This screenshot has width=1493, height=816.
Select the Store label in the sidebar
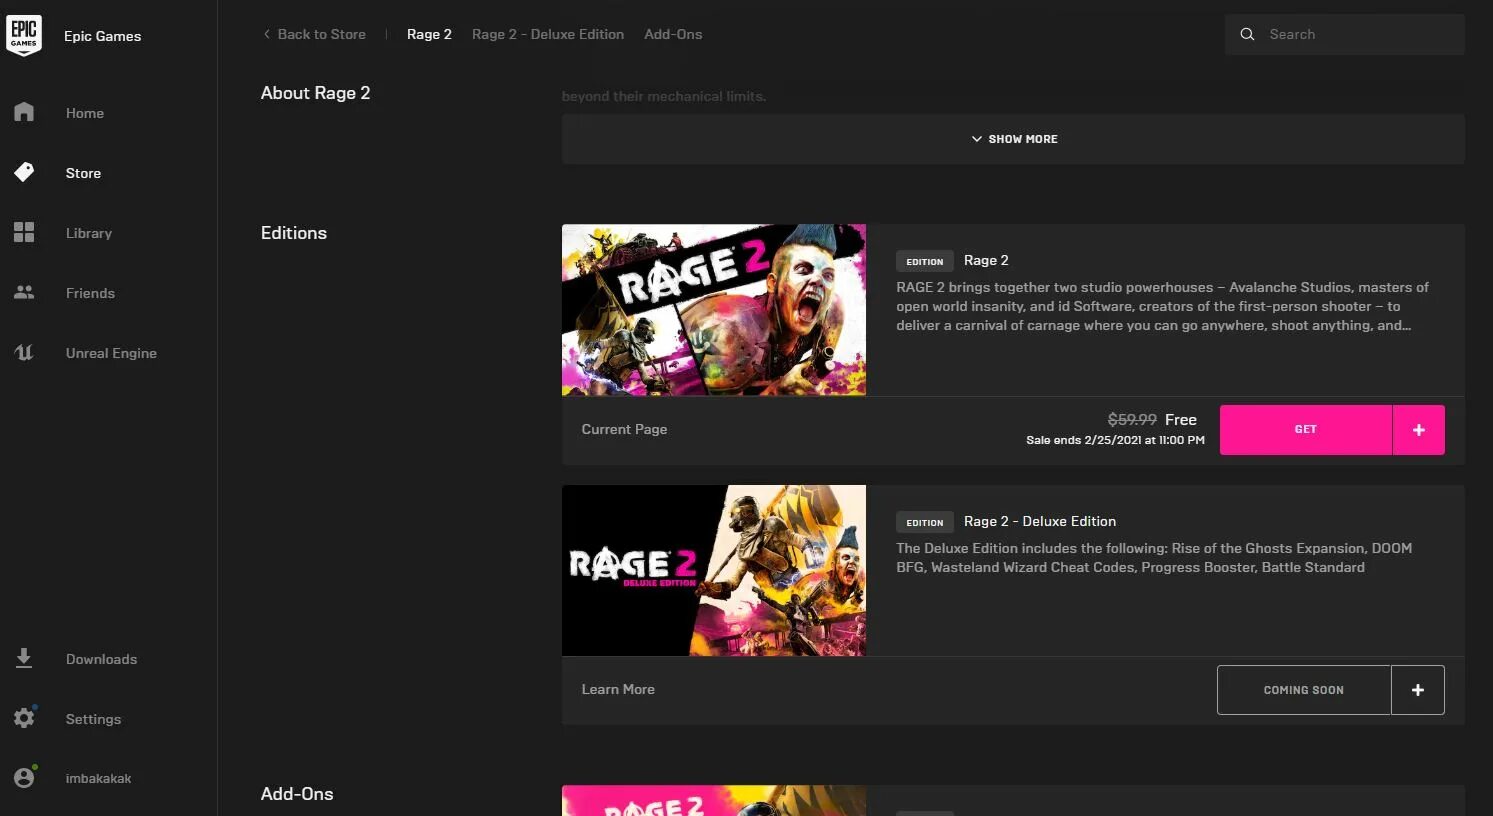(83, 173)
